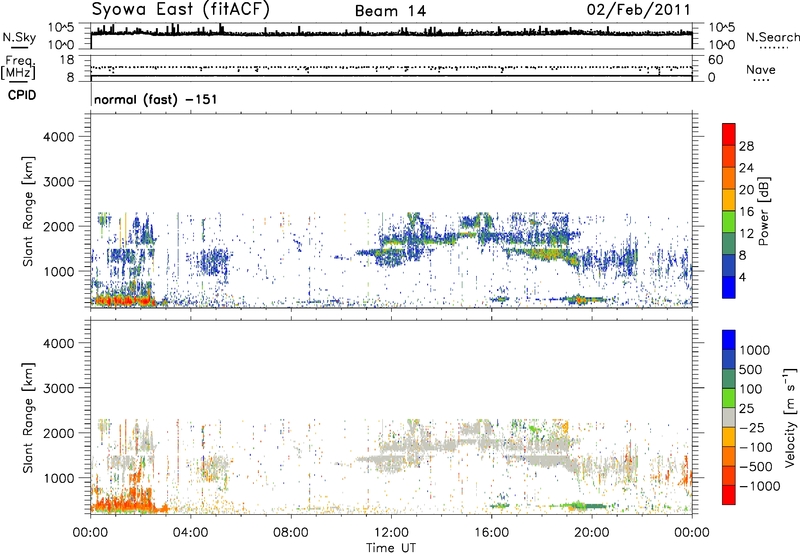Pick the red bottom segment of the velocity colorbar
This screenshot has width=800, height=554.
(x=729, y=494)
